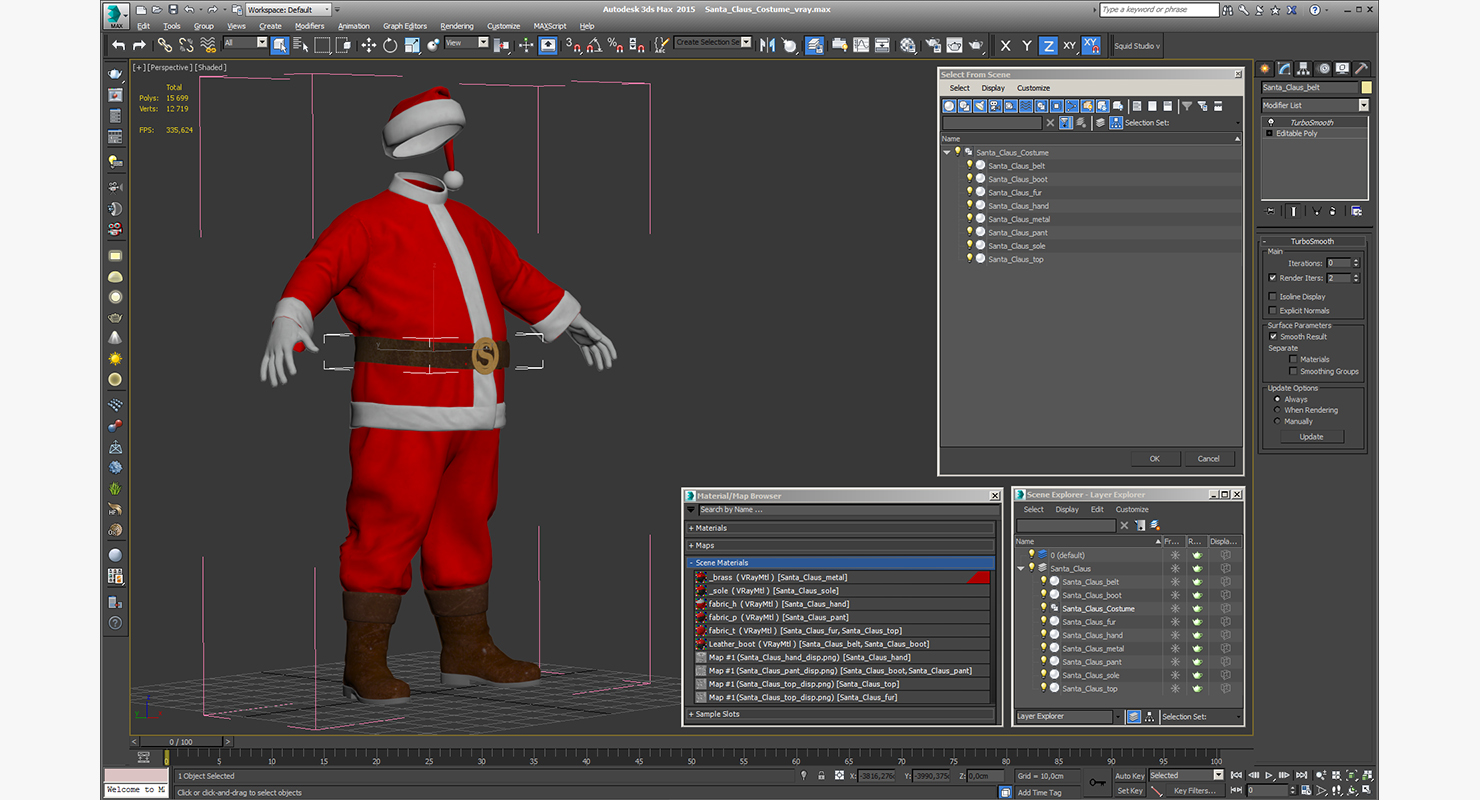
Task: Open the Modifiers menu
Action: coord(309,26)
